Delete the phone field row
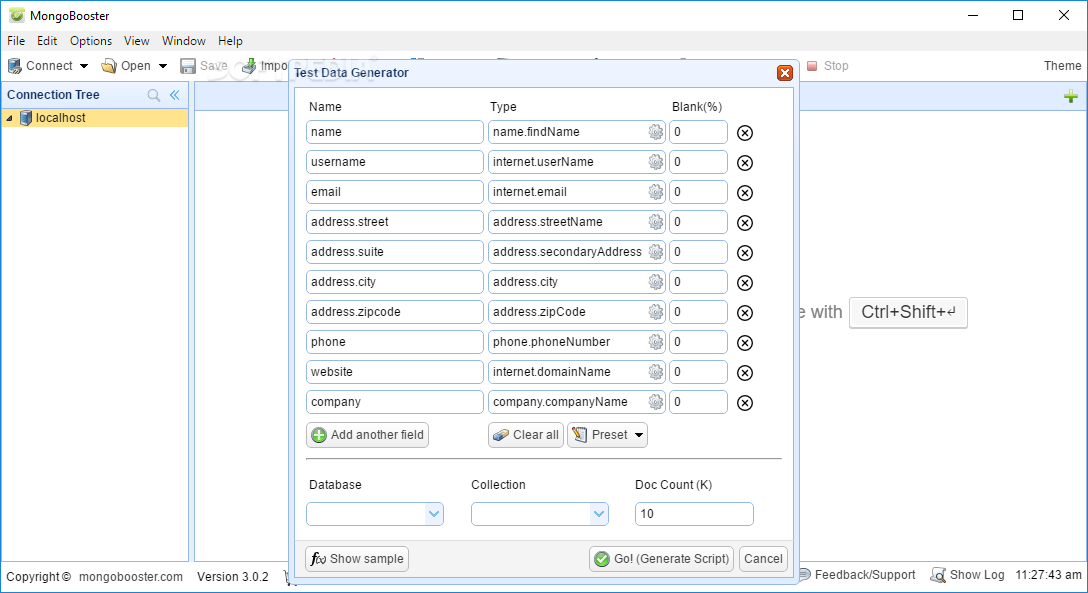 pos(745,343)
